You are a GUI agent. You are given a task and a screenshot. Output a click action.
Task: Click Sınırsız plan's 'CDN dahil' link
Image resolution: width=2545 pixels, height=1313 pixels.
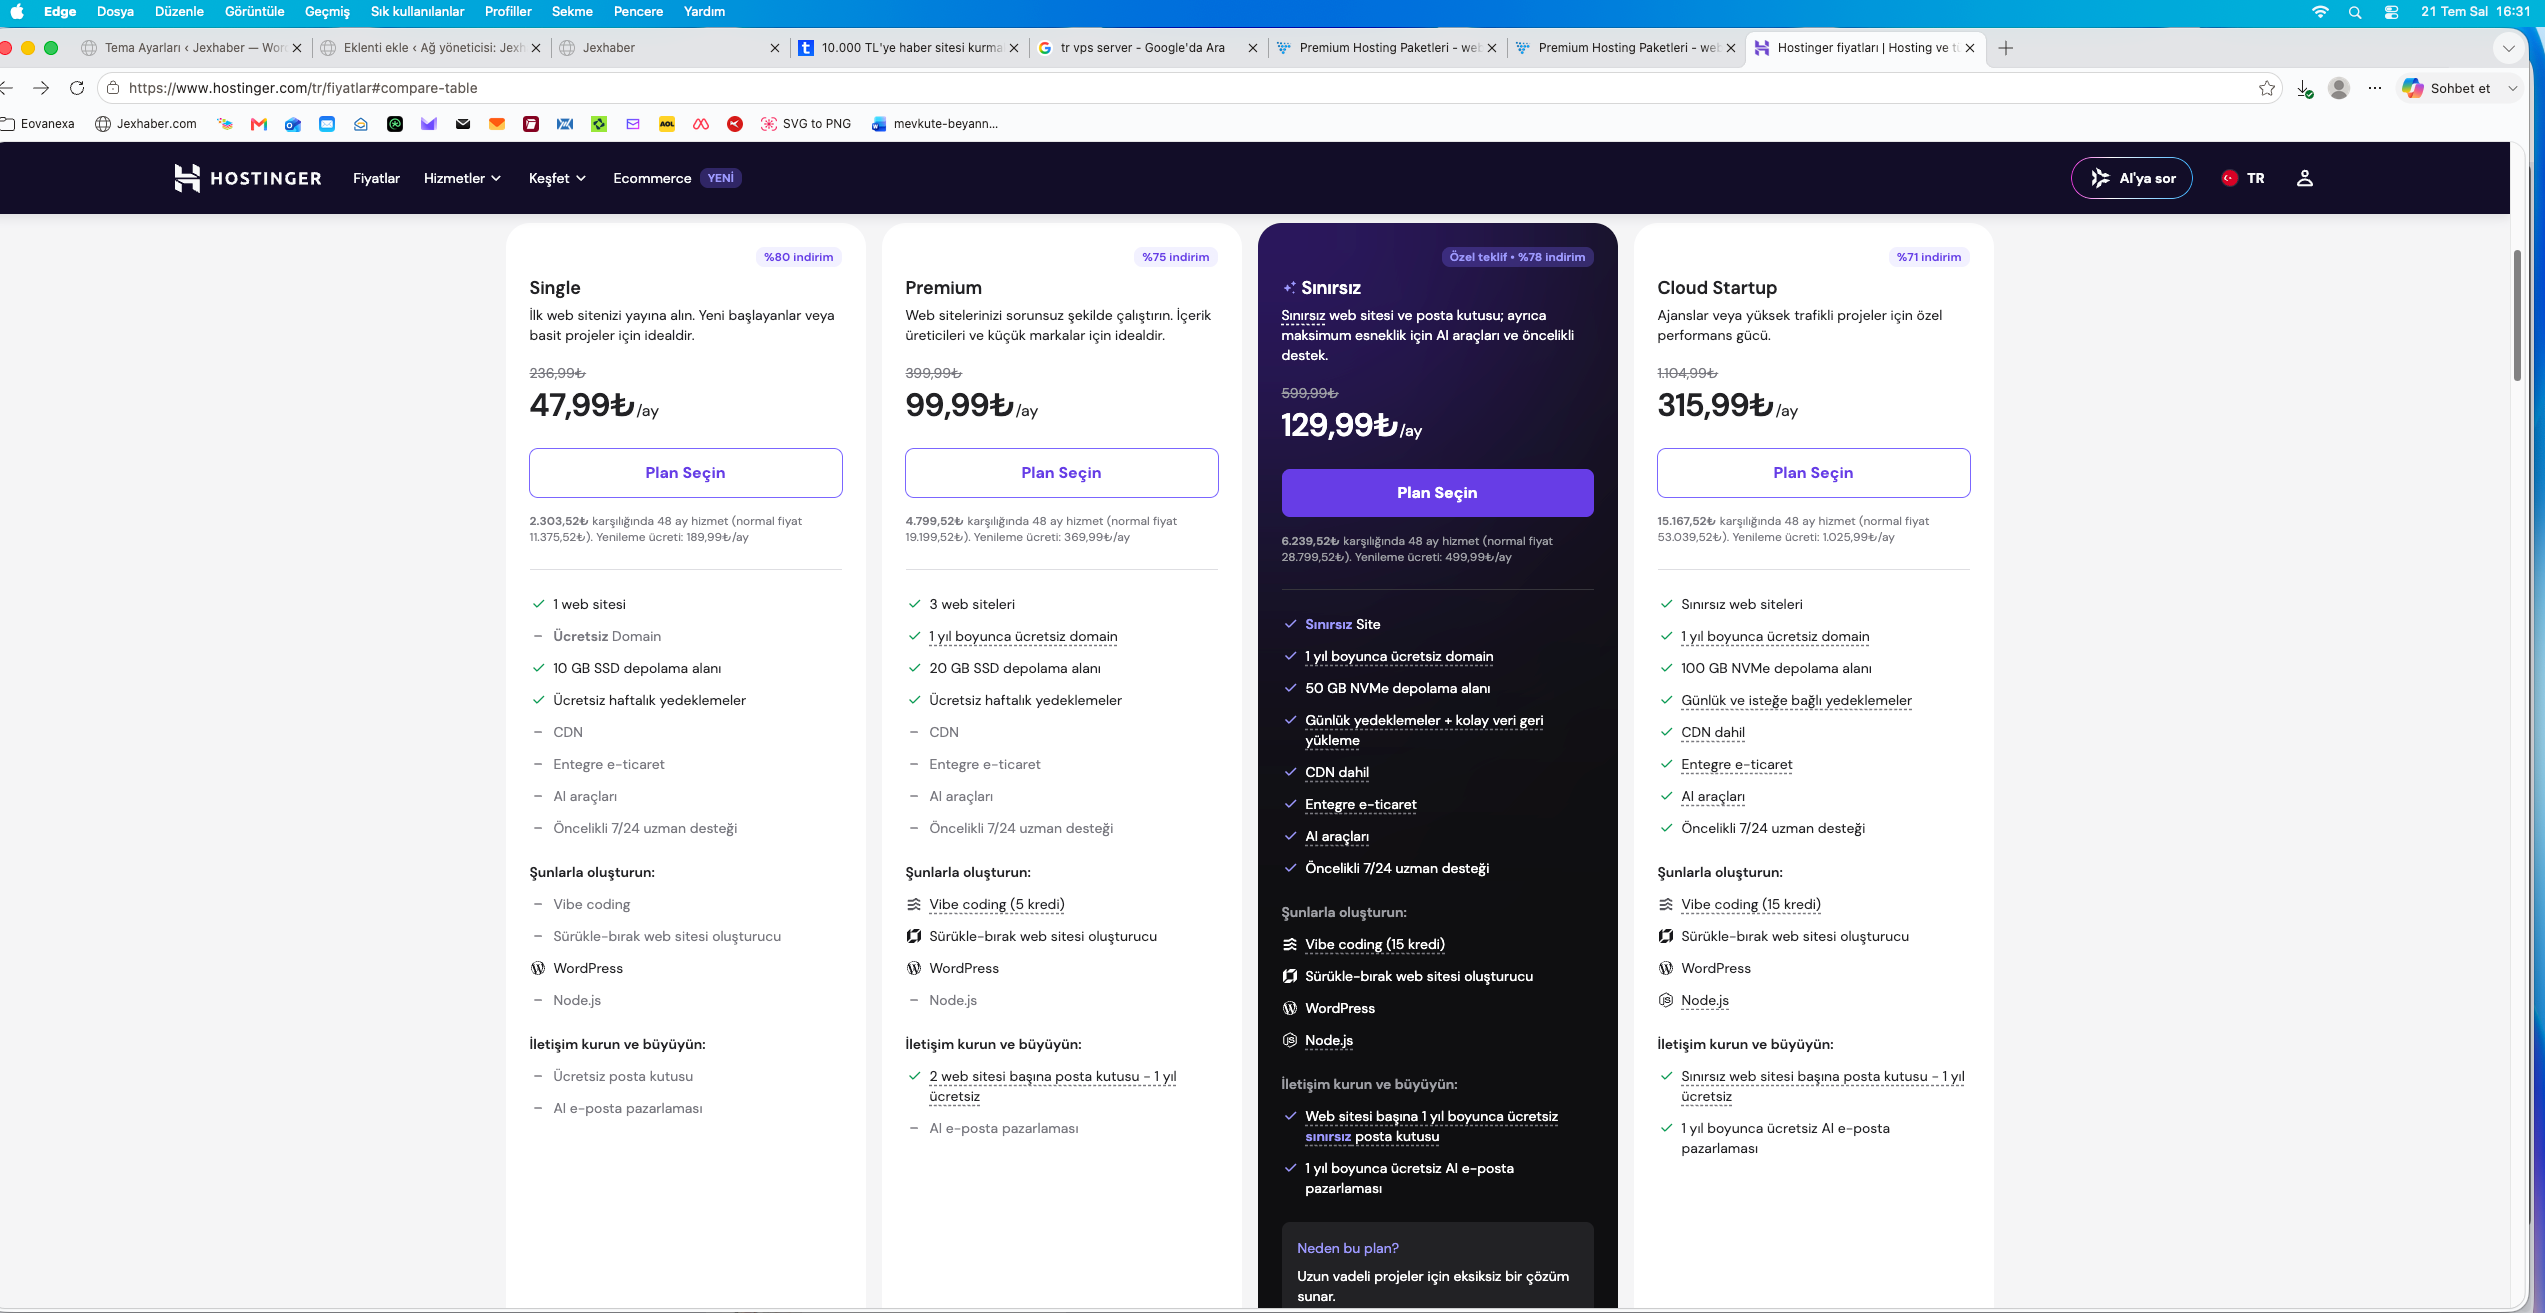1337,772
